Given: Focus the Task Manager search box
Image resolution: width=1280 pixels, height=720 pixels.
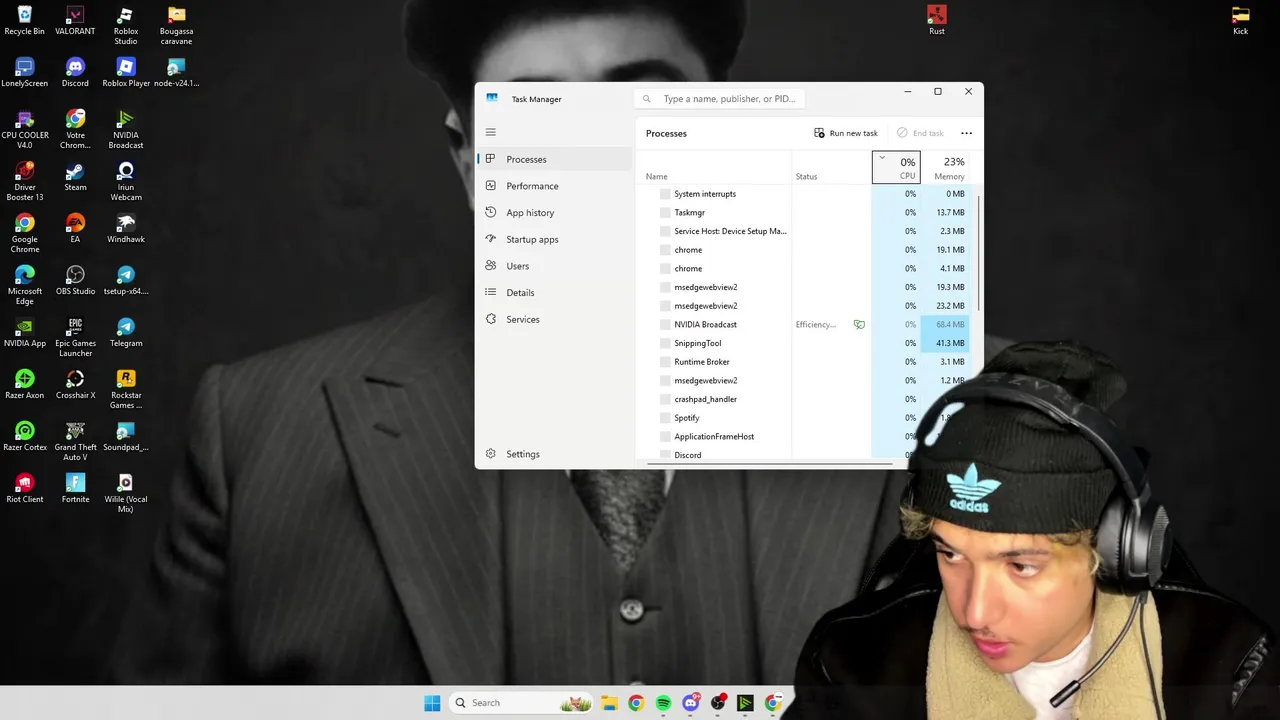Looking at the screenshot, I should pos(721,99).
